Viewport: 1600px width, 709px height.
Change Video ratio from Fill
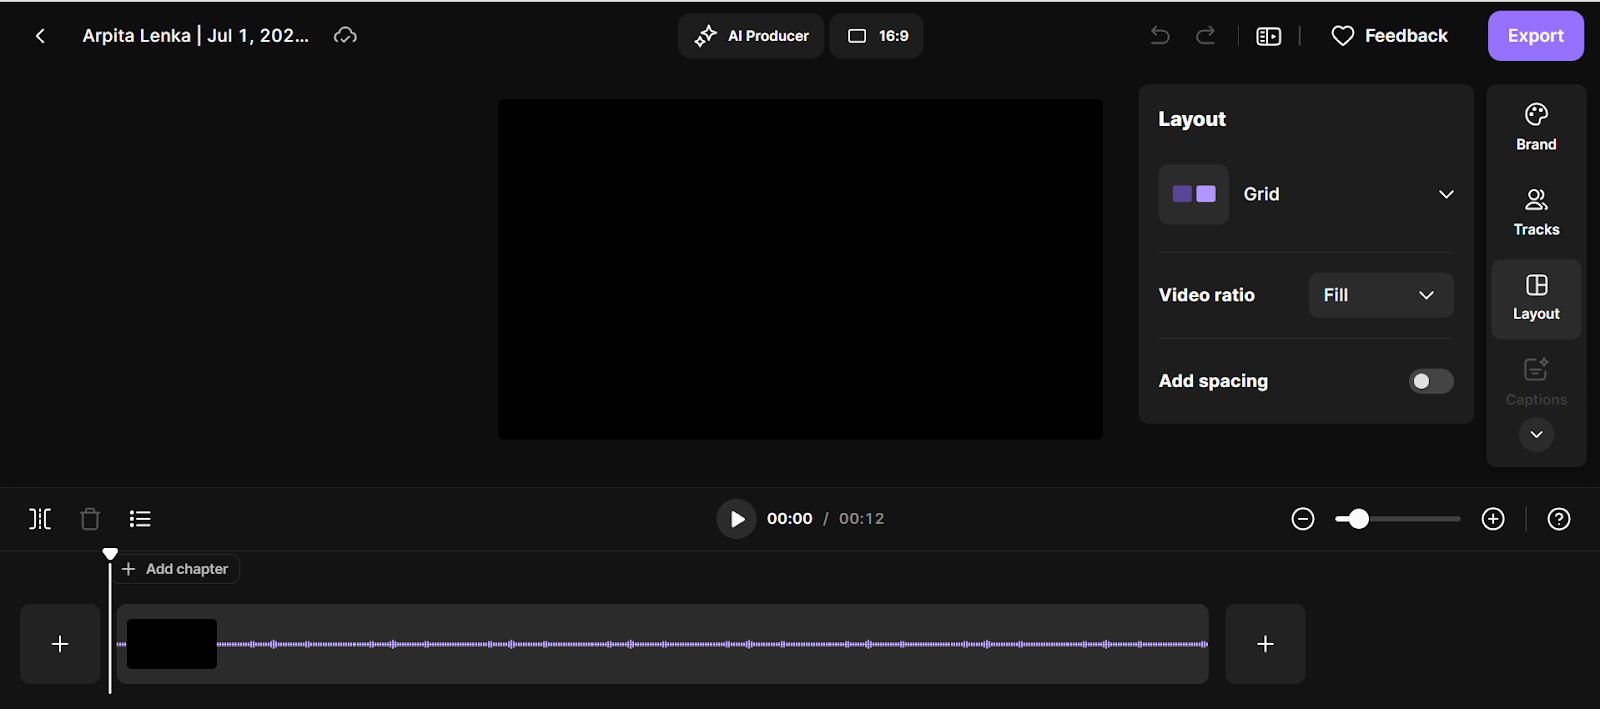click(x=1380, y=295)
